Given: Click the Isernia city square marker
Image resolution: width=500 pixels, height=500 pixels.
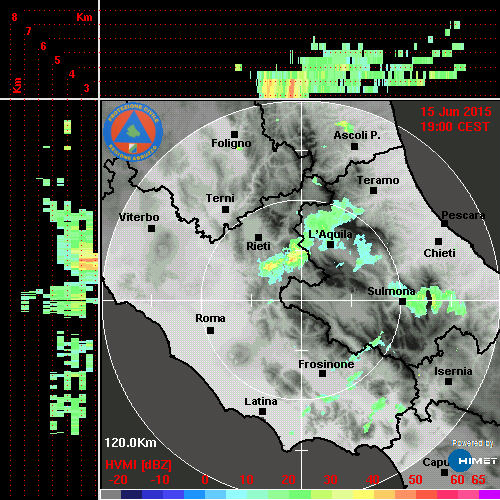Looking at the screenshot, I should [x=449, y=381].
